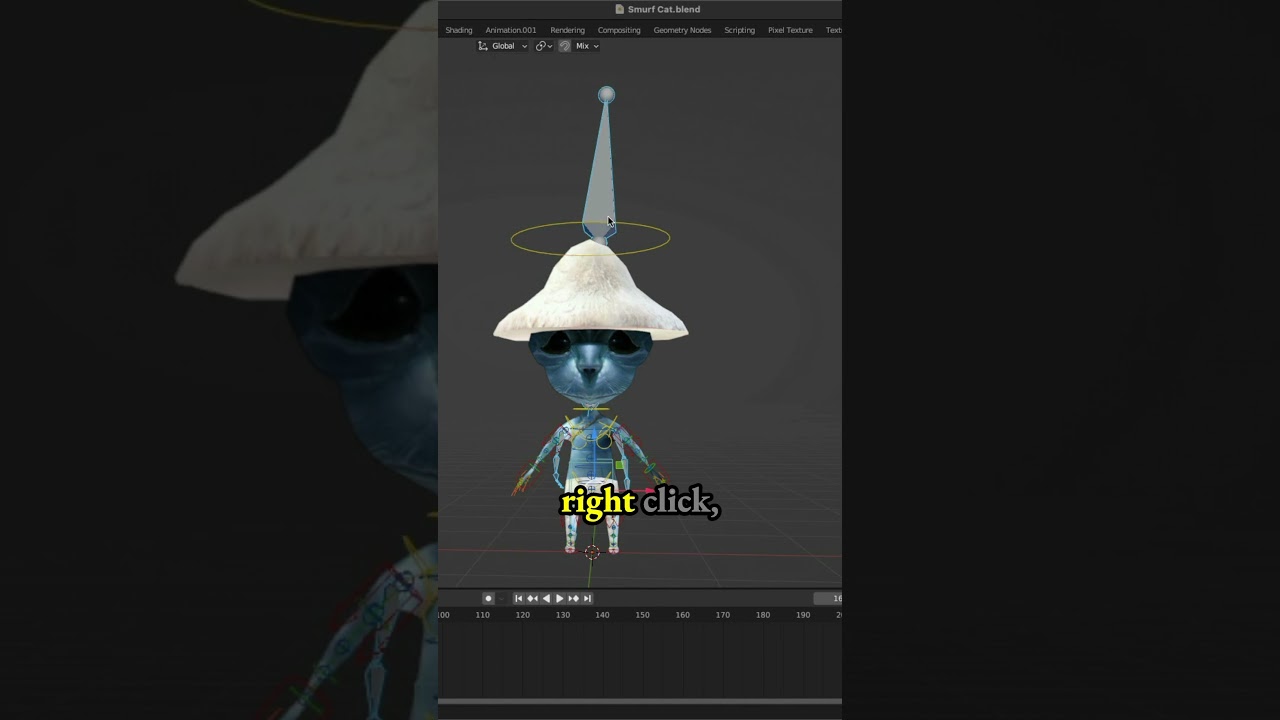Click frame 130 on the timeline ruler
The height and width of the screenshot is (720, 1280).
pyautogui.click(x=563, y=615)
